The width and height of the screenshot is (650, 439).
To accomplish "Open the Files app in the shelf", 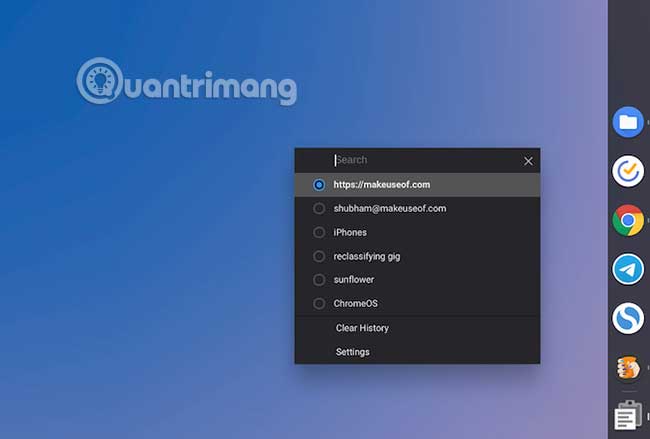I will pos(628,122).
